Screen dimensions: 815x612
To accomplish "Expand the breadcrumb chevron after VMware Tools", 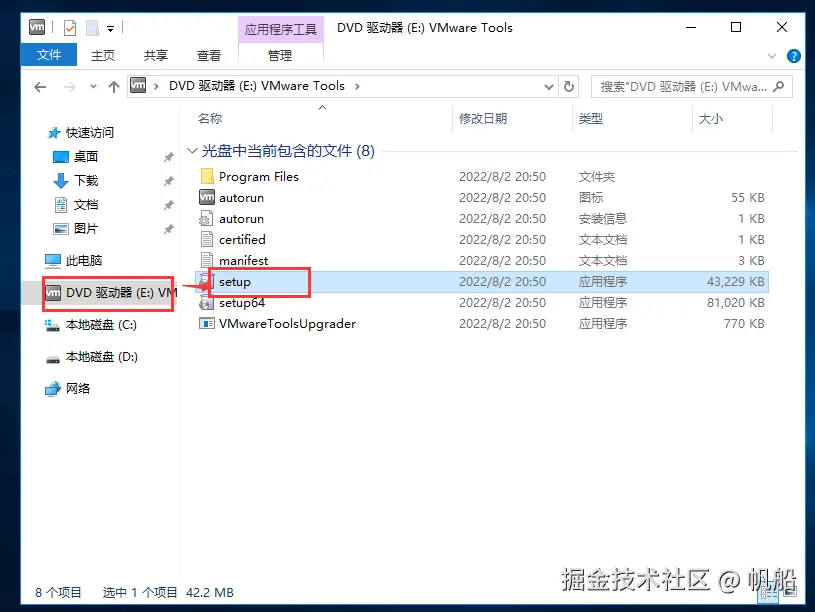I will (x=357, y=86).
